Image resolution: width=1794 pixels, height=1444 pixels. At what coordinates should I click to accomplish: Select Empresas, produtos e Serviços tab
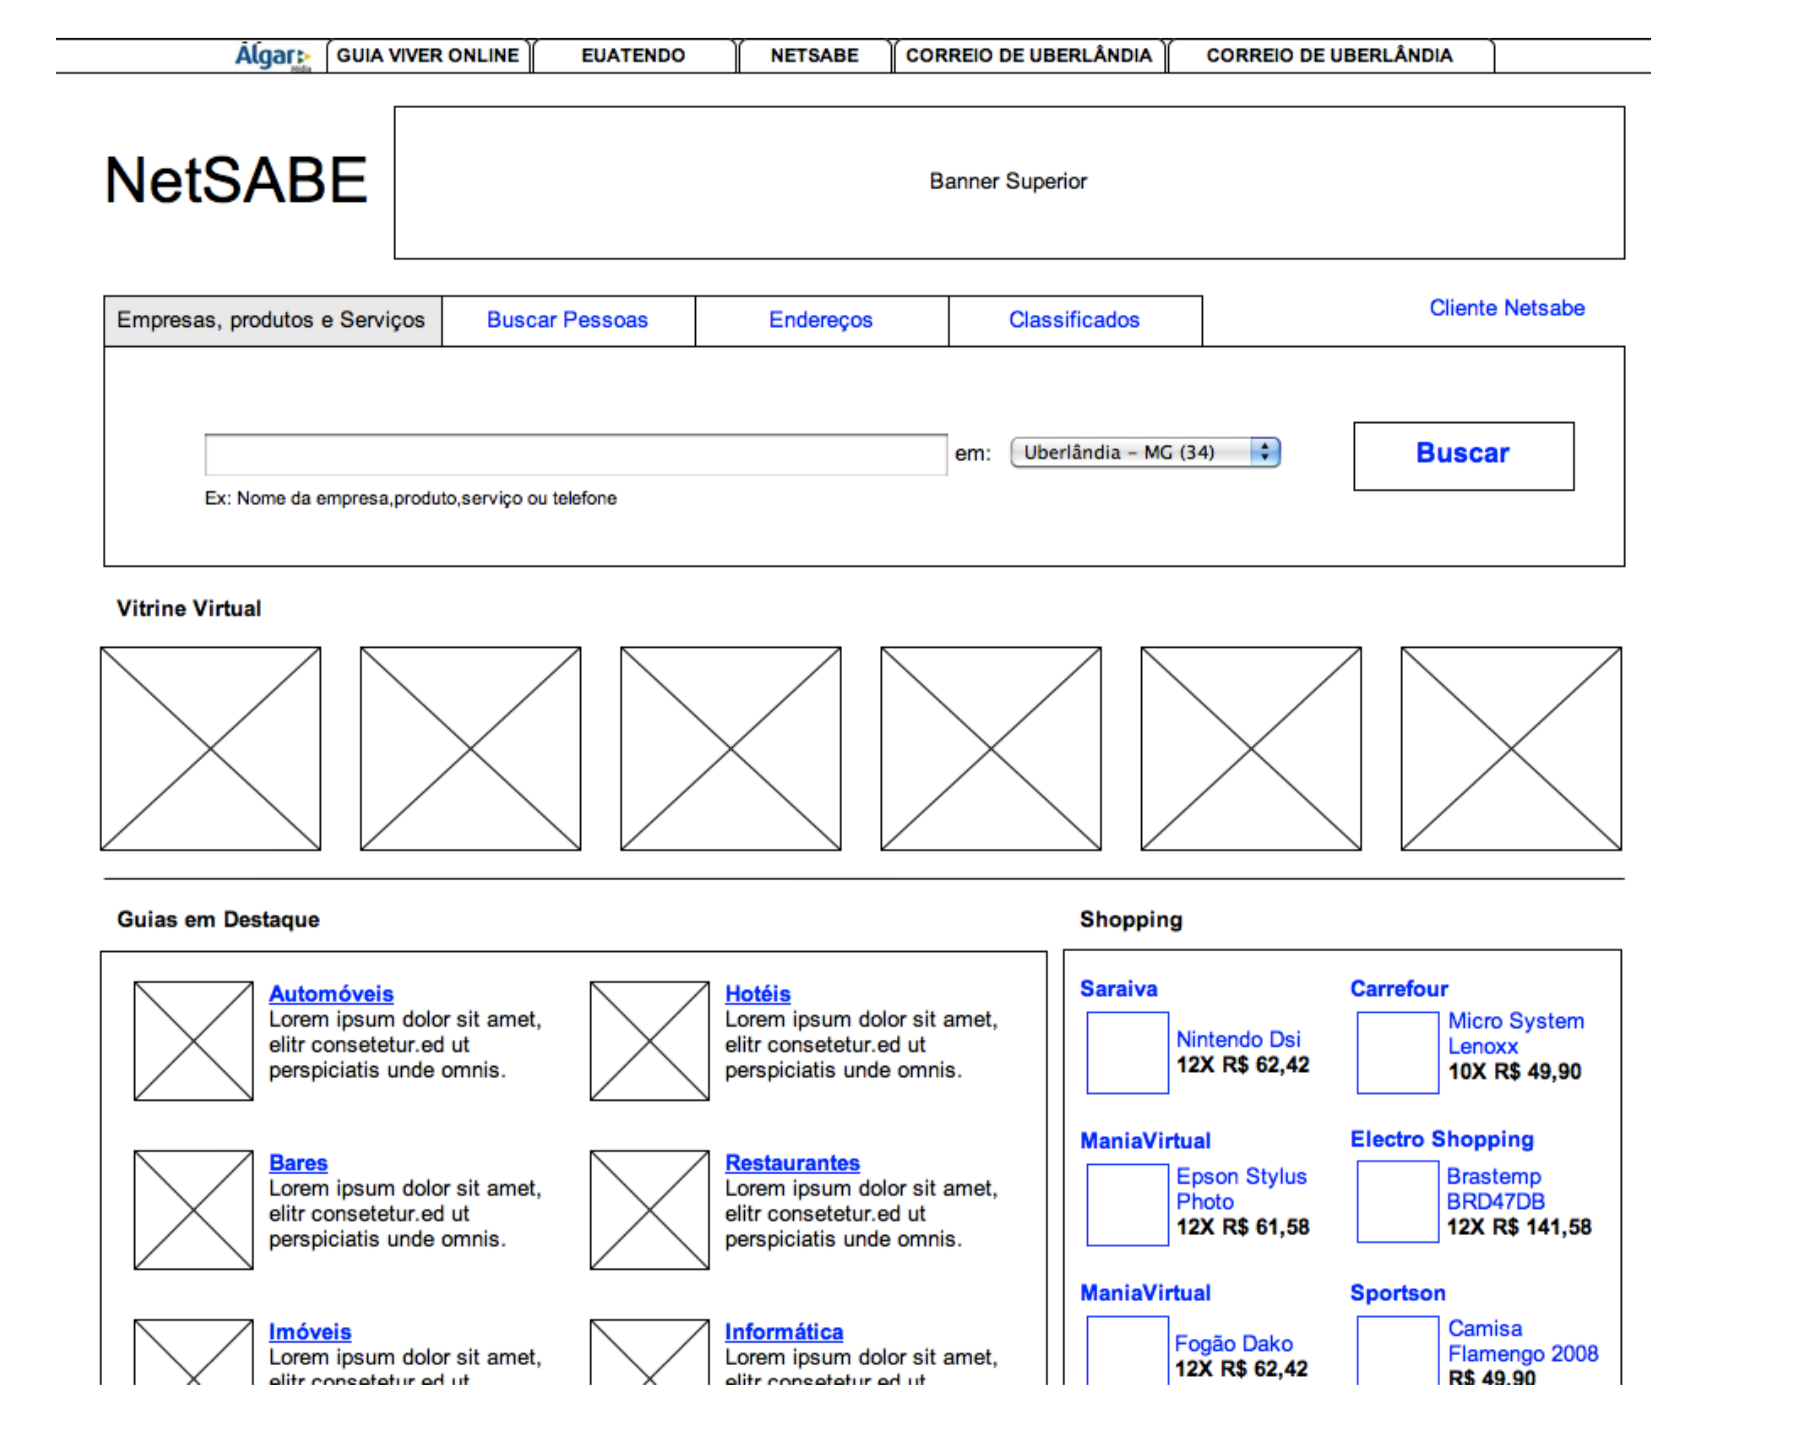pyautogui.click(x=271, y=320)
